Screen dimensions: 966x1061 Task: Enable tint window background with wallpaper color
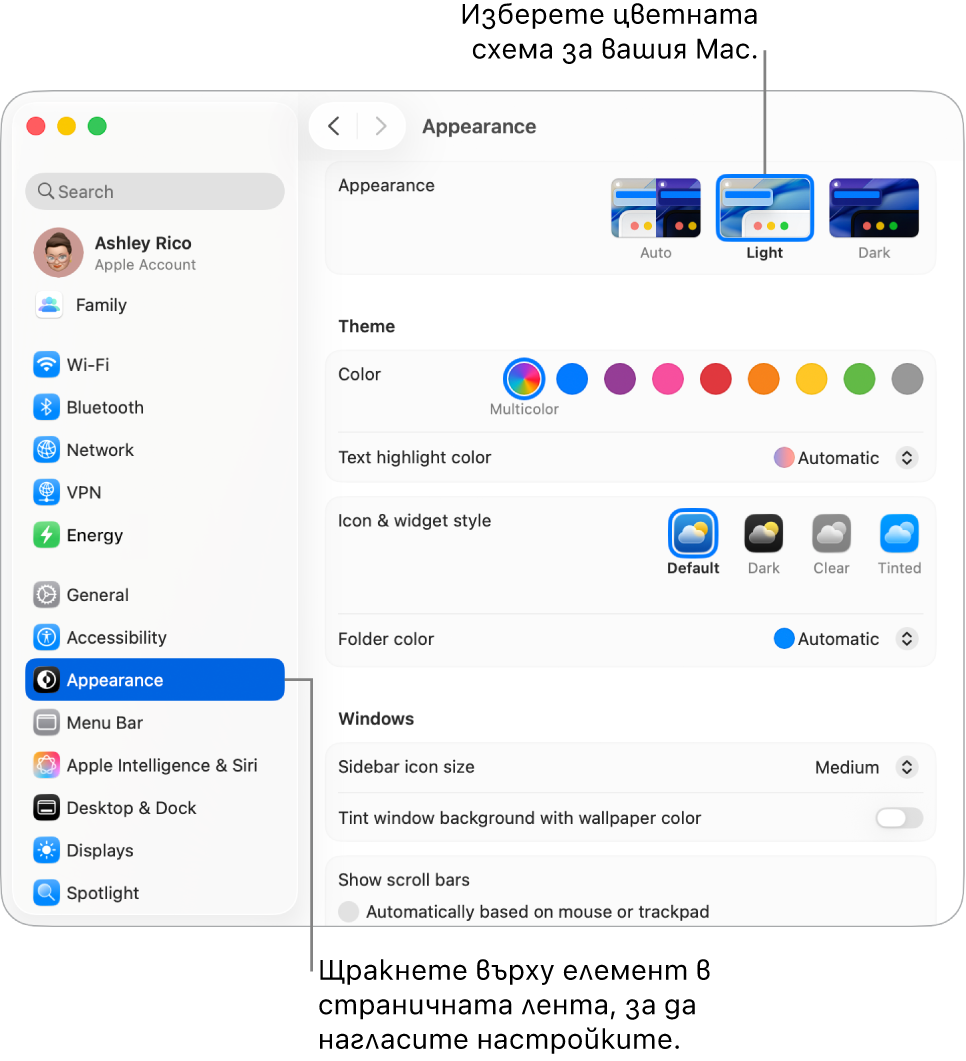pyautogui.click(x=897, y=818)
